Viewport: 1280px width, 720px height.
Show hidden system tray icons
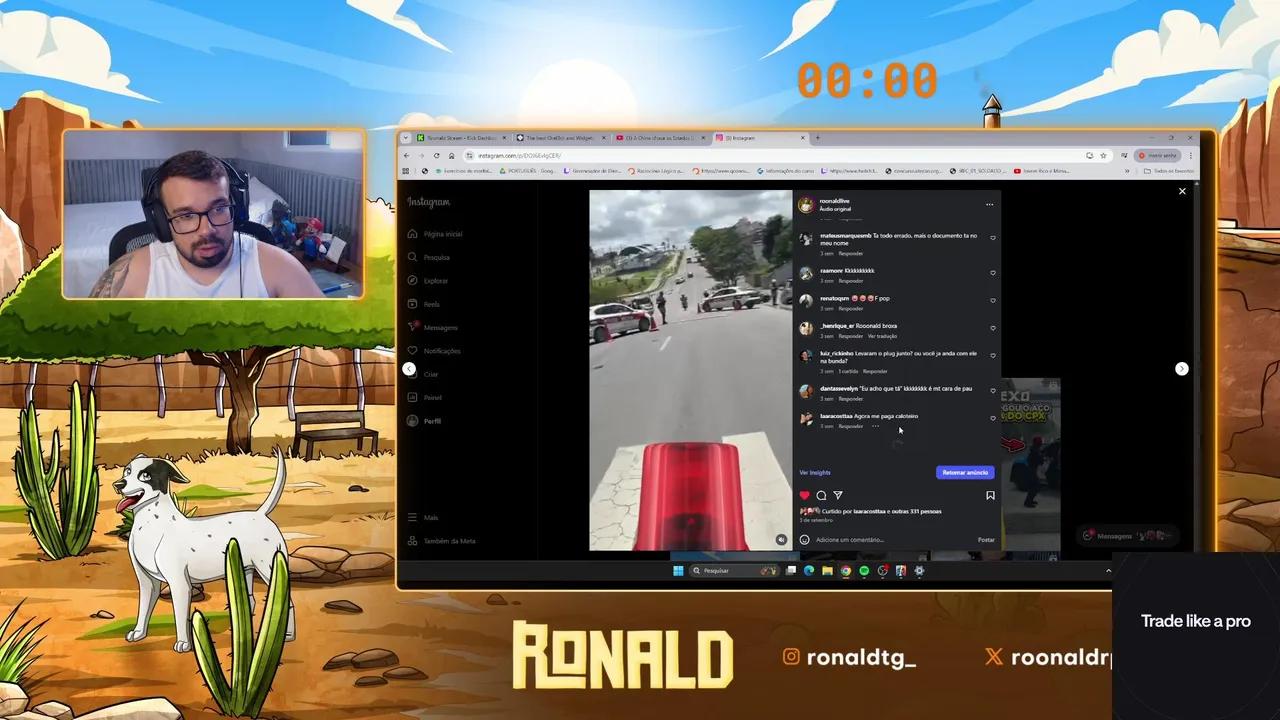[1107, 571]
